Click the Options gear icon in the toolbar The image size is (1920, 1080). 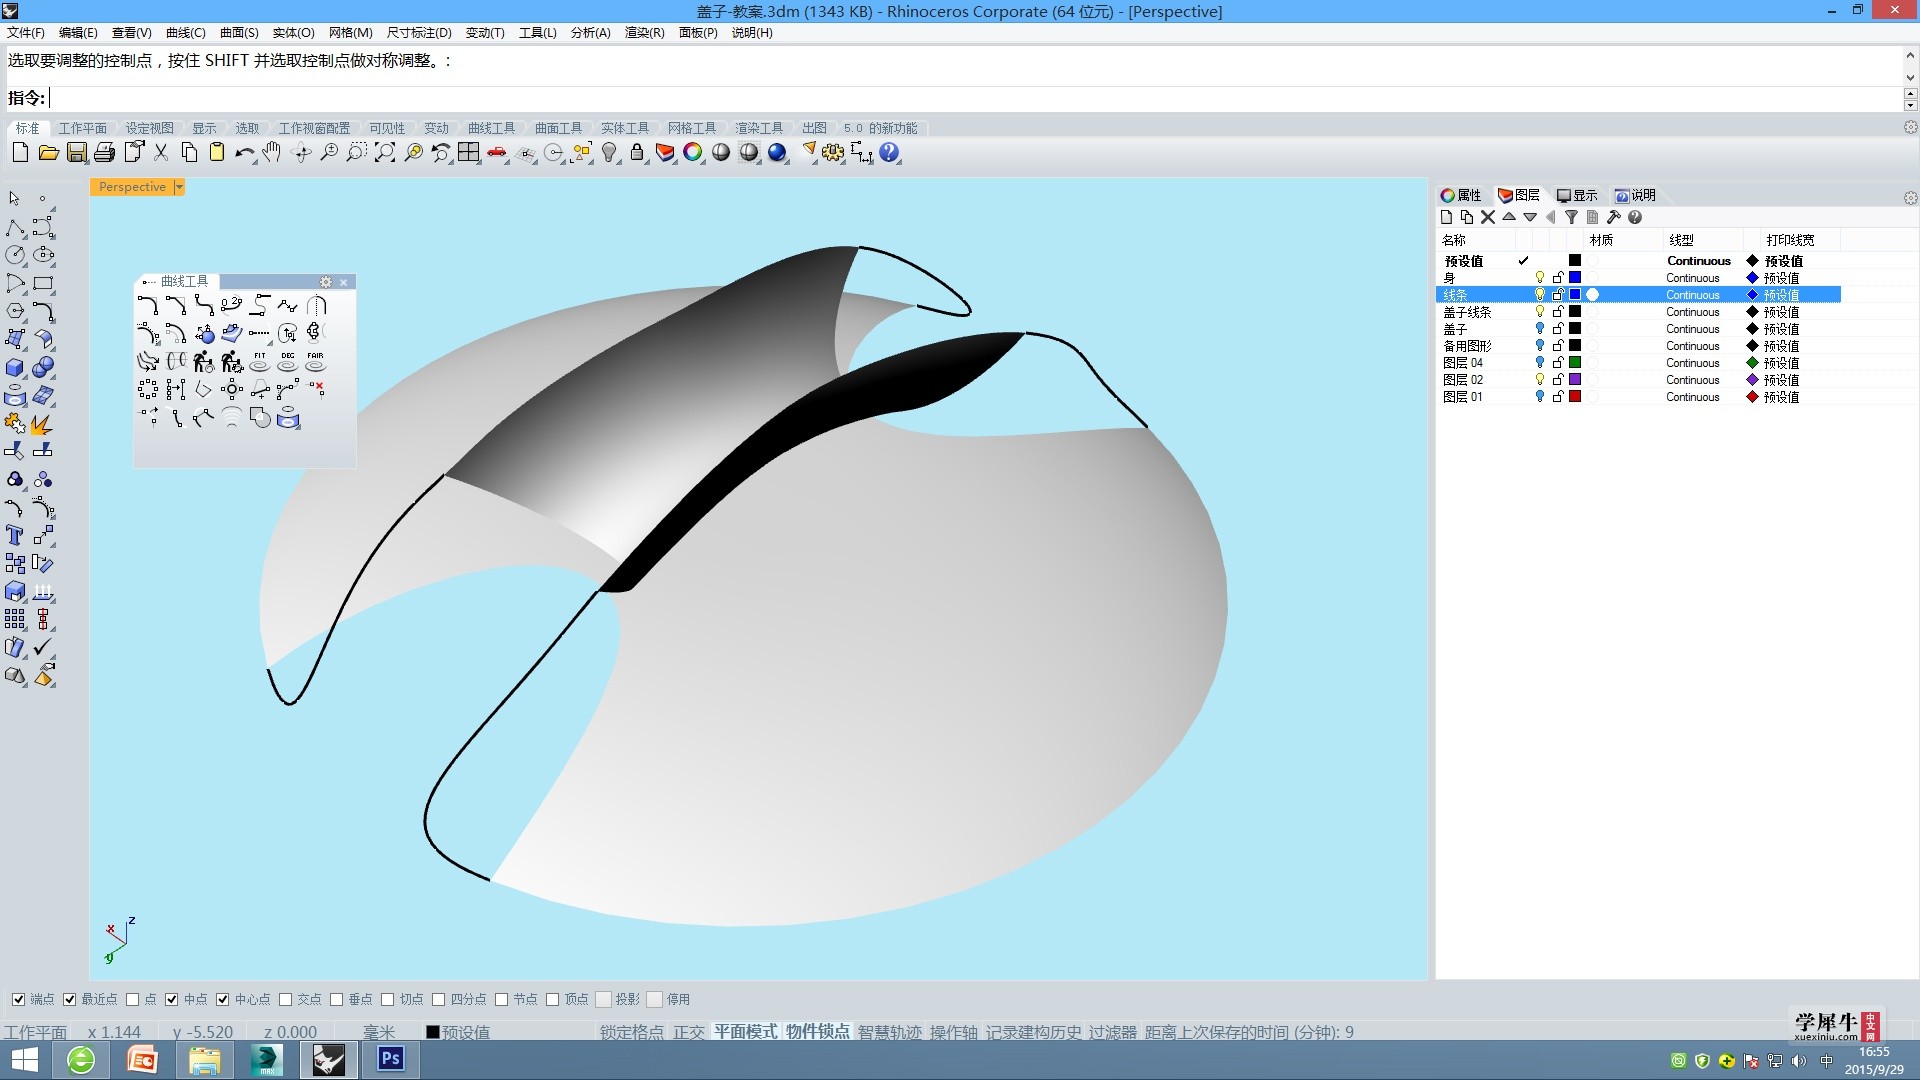(x=833, y=153)
